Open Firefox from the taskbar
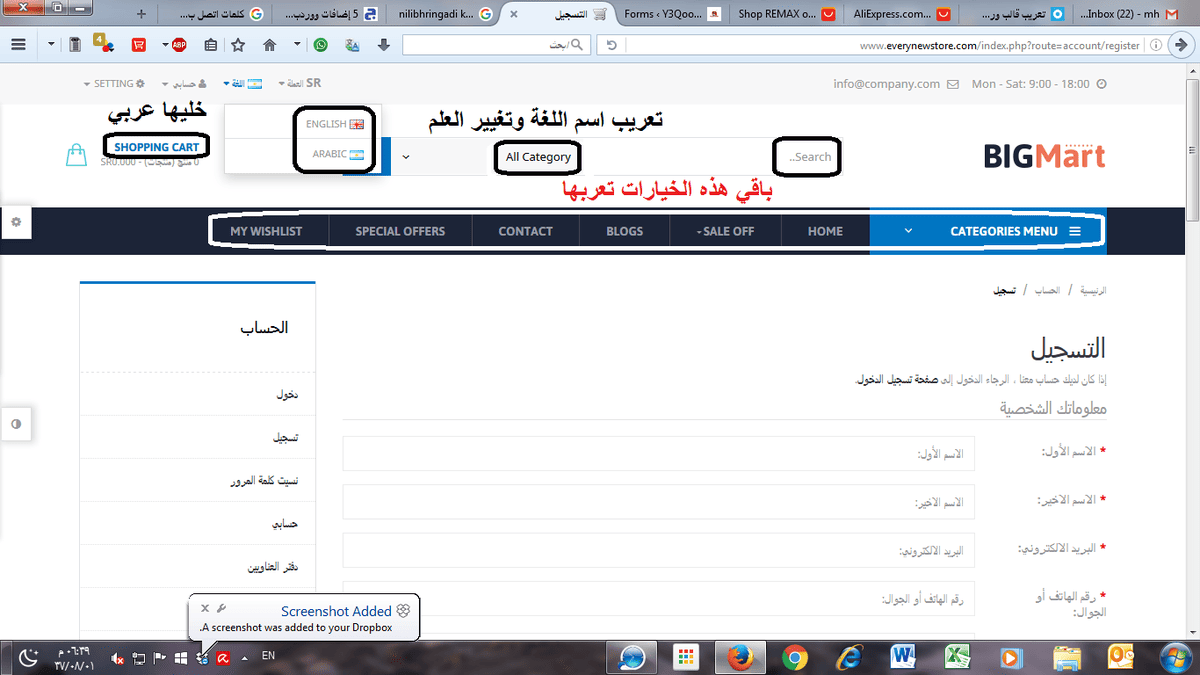Image resolution: width=1200 pixels, height=675 pixels. 738,657
